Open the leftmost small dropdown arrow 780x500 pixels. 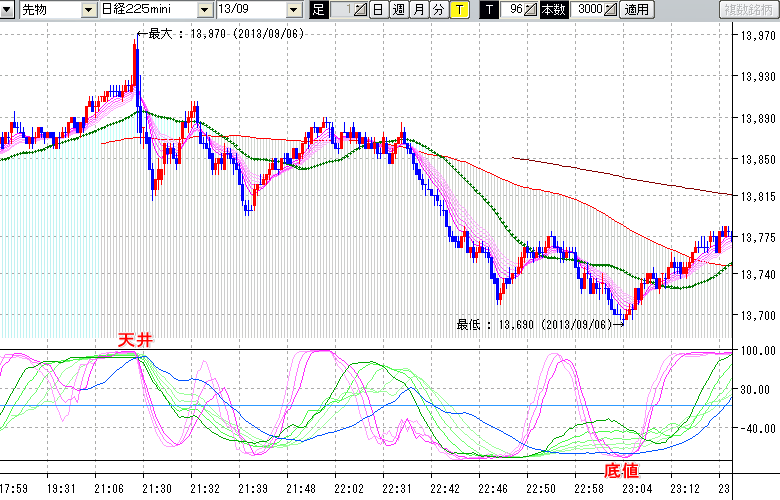8,10
